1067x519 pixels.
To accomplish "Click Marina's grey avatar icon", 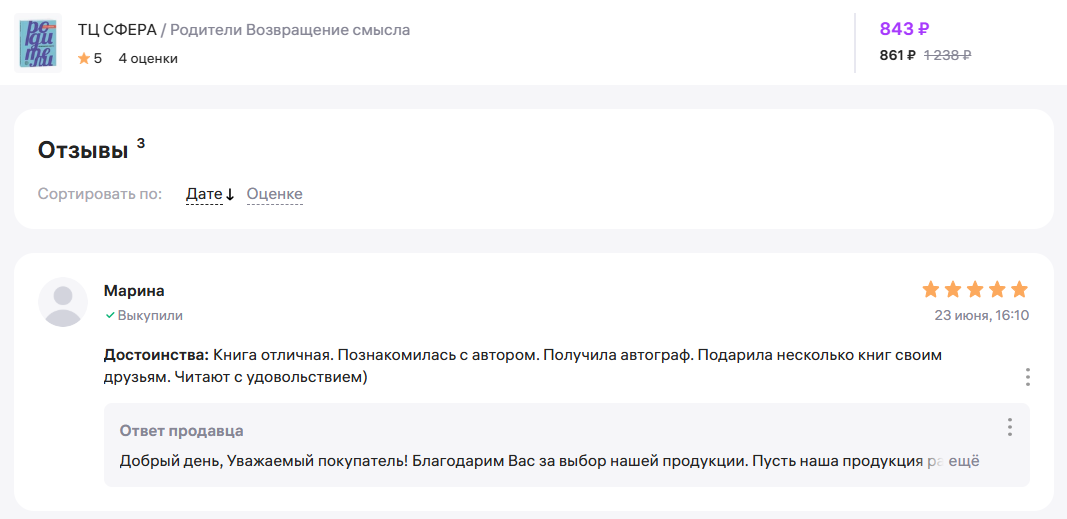I will coord(63,302).
